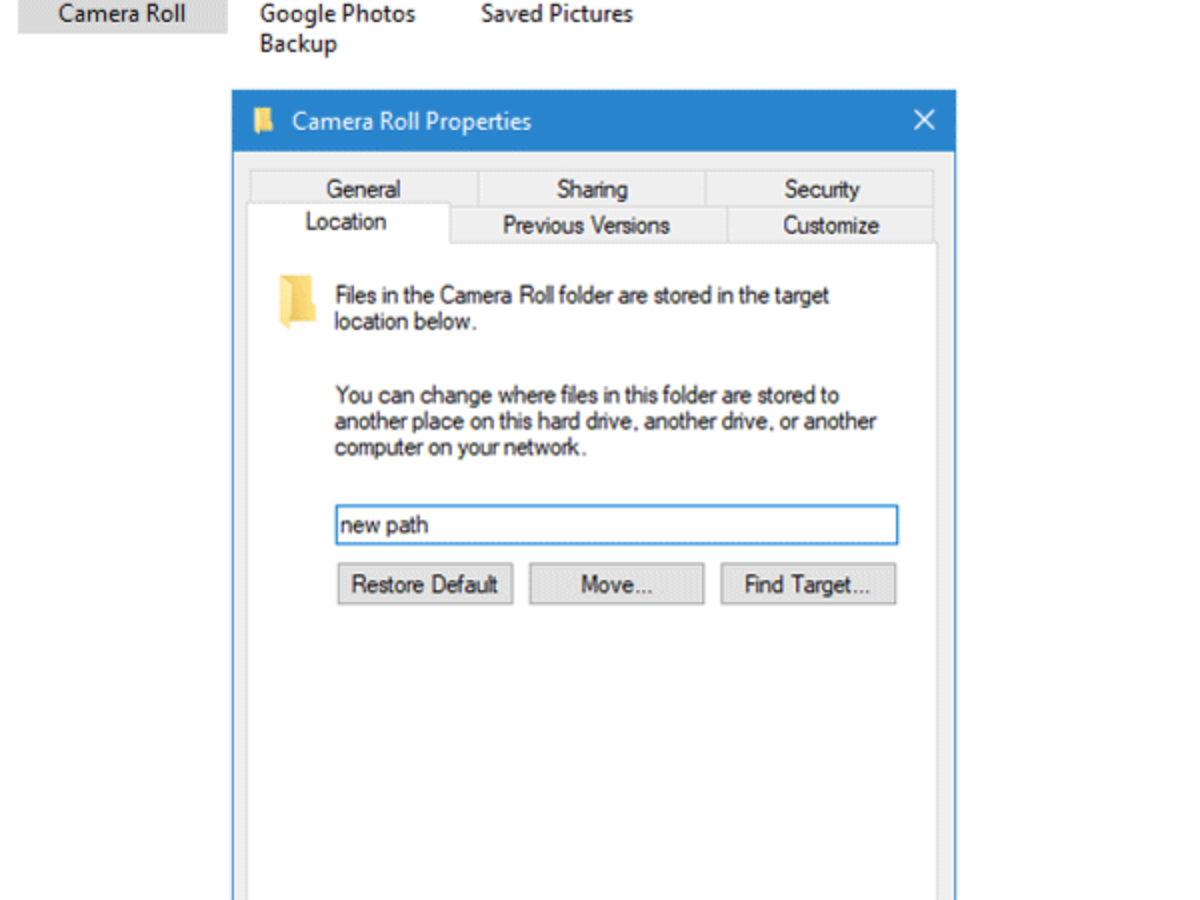Viewport: 1200px width, 900px height.
Task: Open the Previous Versions tab
Action: [x=586, y=226]
